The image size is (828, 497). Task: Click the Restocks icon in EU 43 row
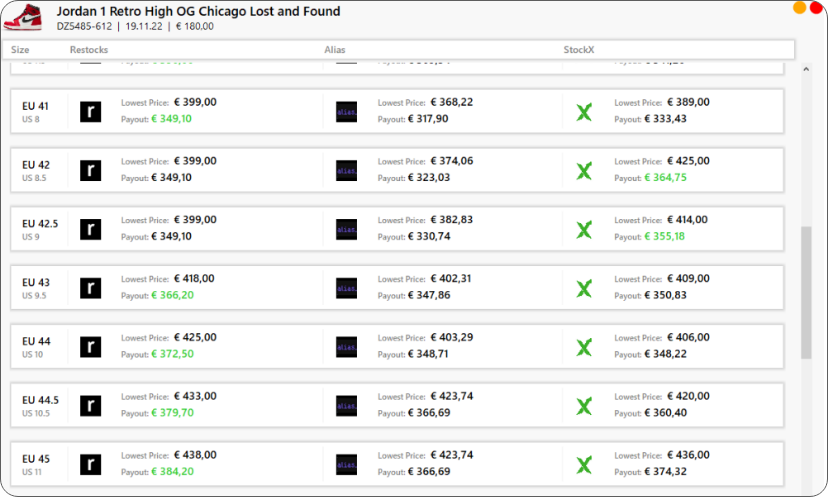pyautogui.click(x=90, y=289)
